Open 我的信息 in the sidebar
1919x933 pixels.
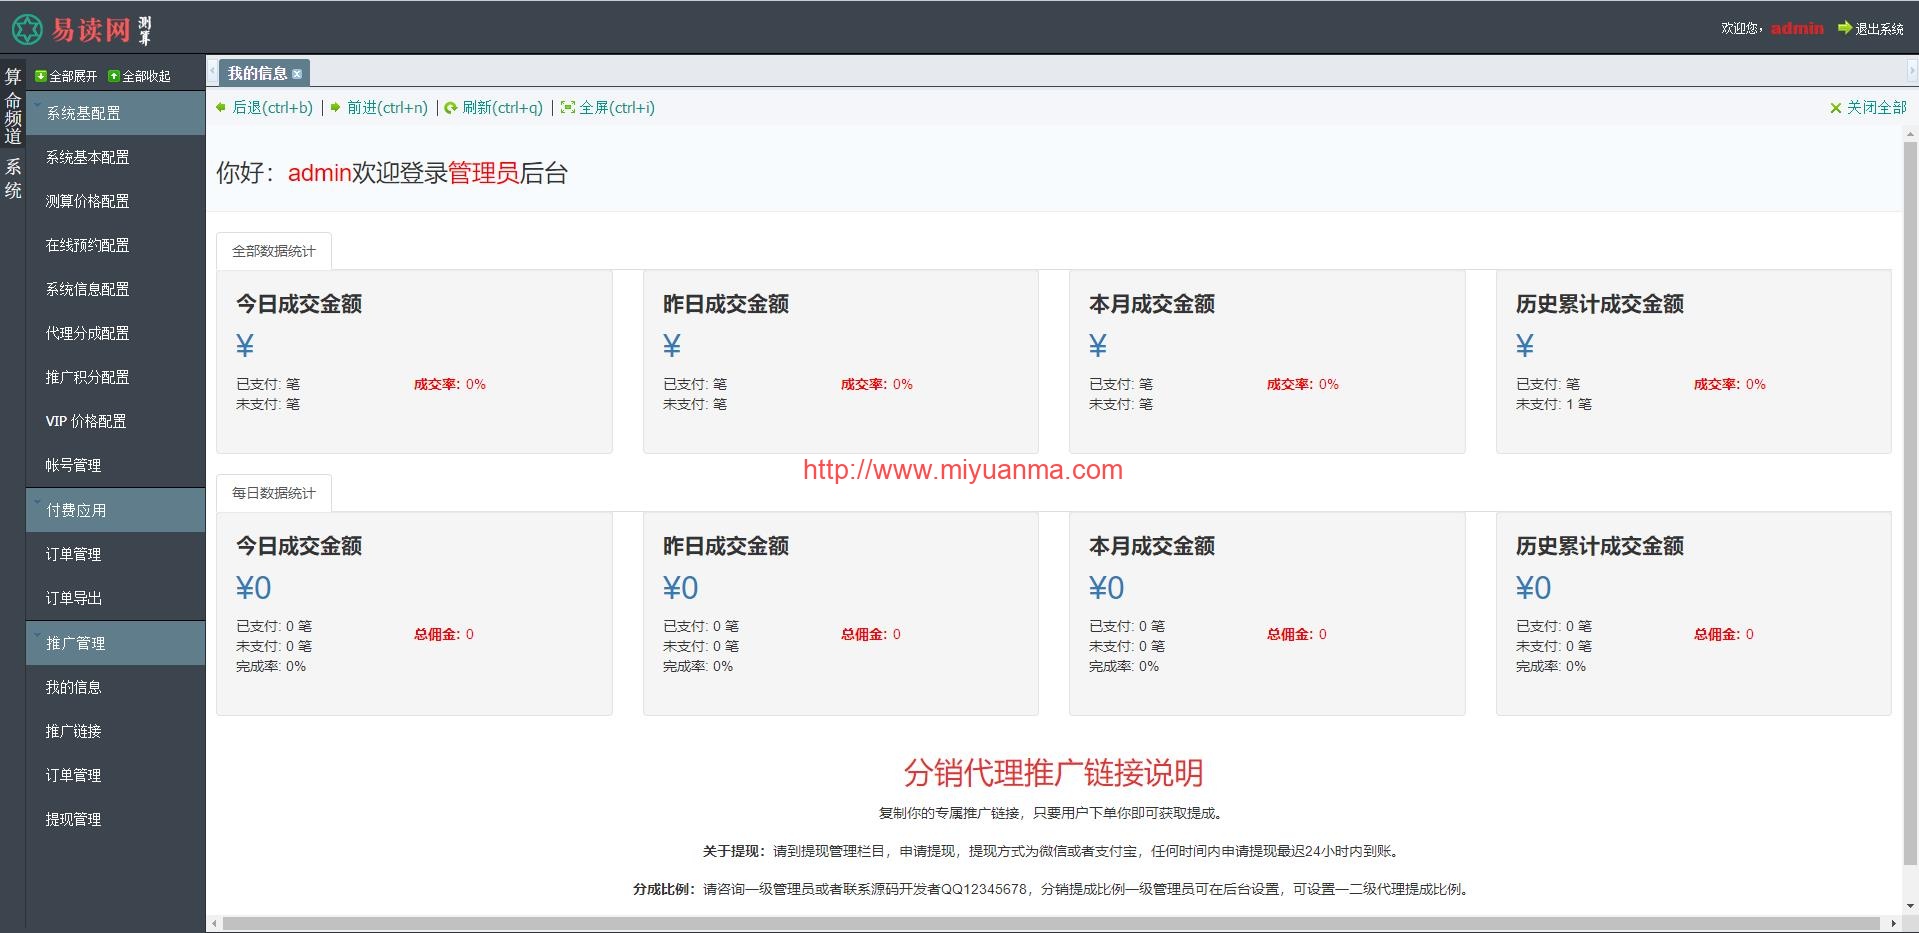(73, 688)
